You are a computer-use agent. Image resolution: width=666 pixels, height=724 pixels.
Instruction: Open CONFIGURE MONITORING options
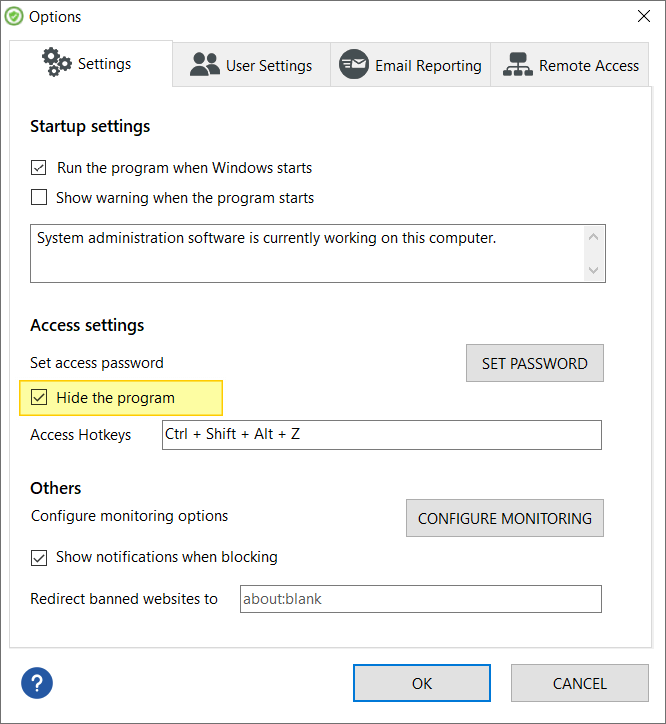coord(505,518)
